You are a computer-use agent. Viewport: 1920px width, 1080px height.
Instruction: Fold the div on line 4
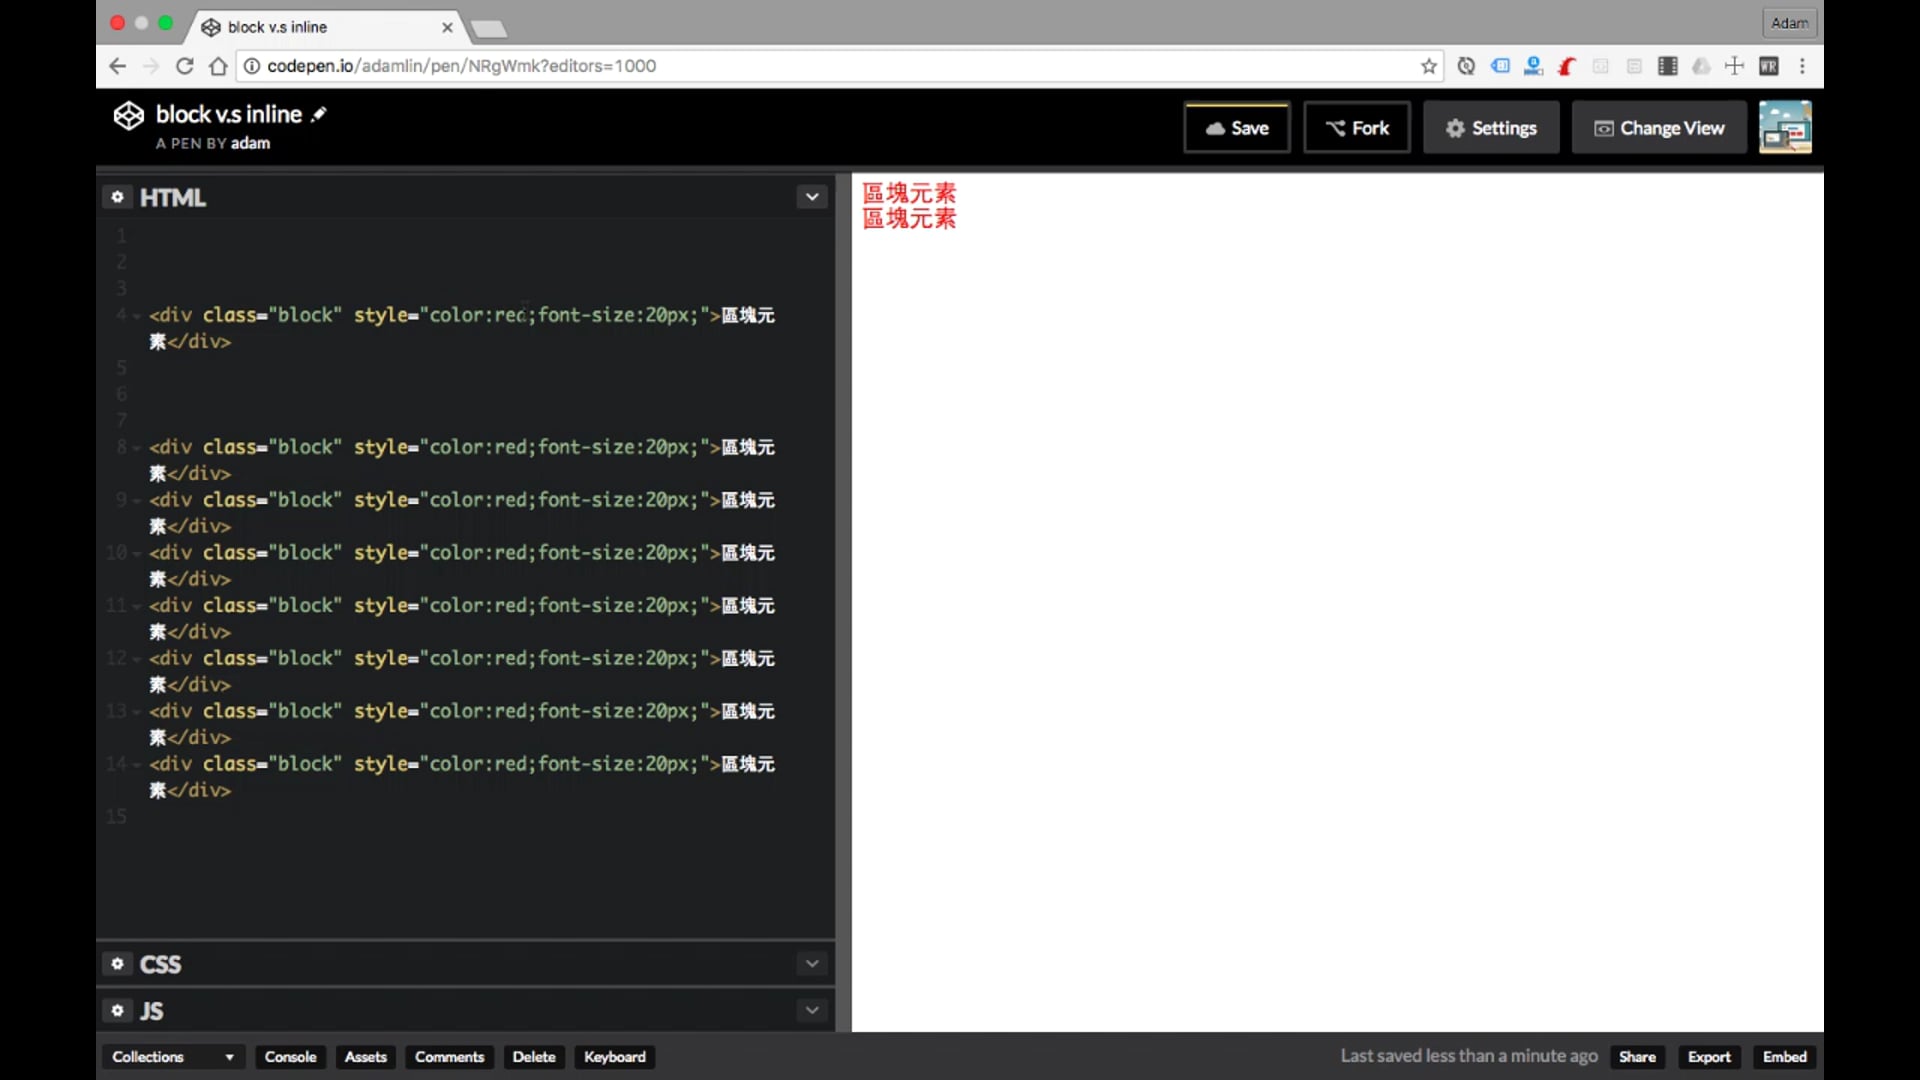[x=136, y=316]
